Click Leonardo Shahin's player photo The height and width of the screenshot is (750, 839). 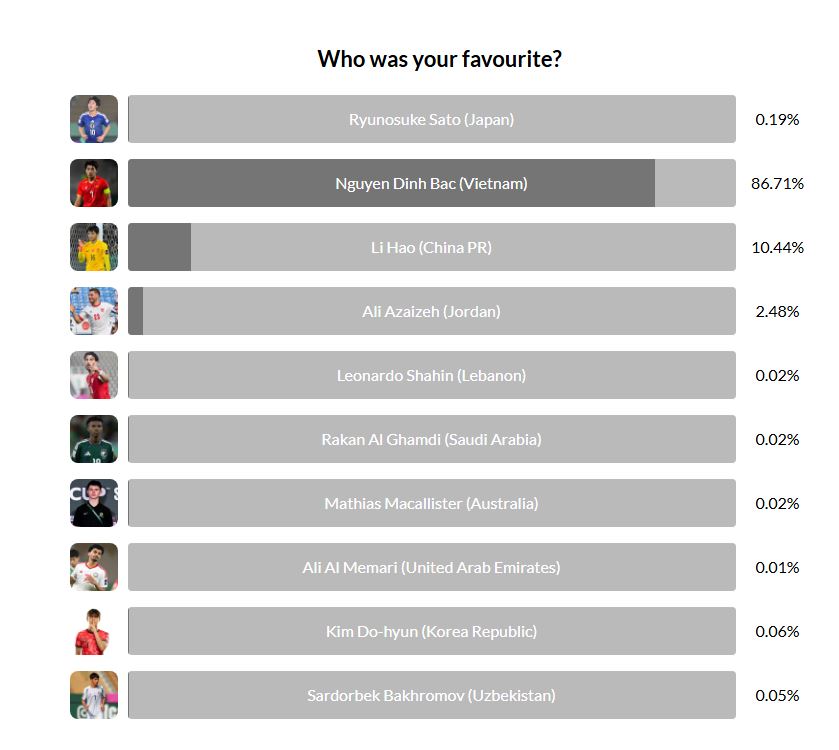[x=94, y=375]
